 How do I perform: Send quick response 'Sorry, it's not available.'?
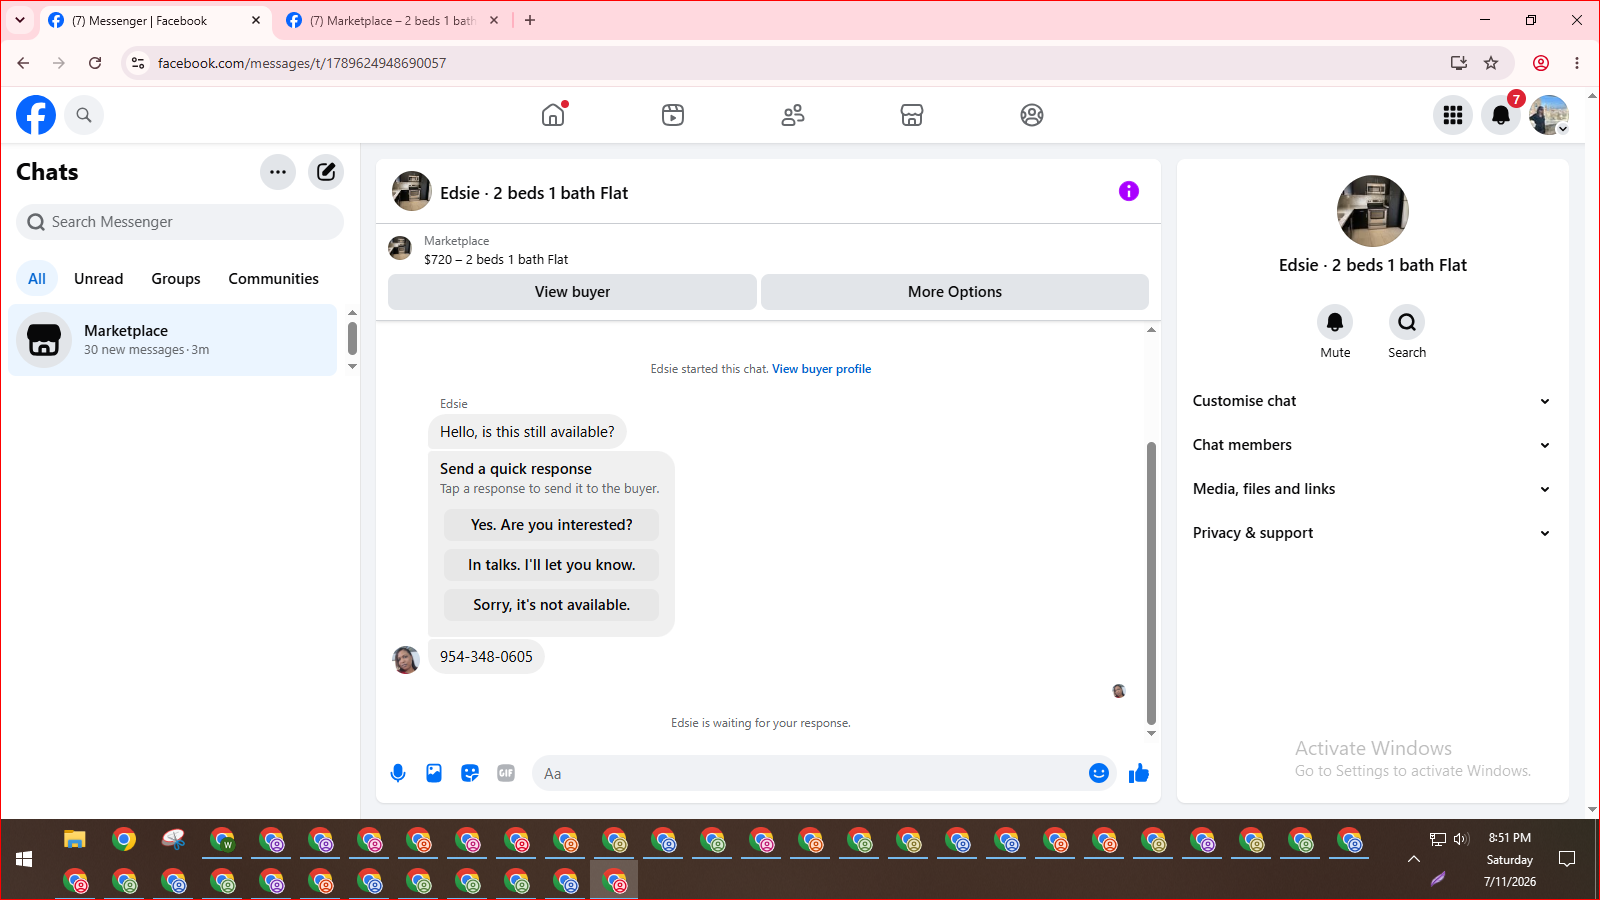coord(552,605)
